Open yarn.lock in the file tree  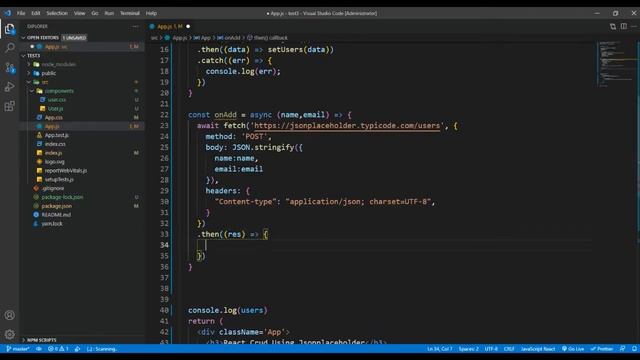click(x=52, y=224)
